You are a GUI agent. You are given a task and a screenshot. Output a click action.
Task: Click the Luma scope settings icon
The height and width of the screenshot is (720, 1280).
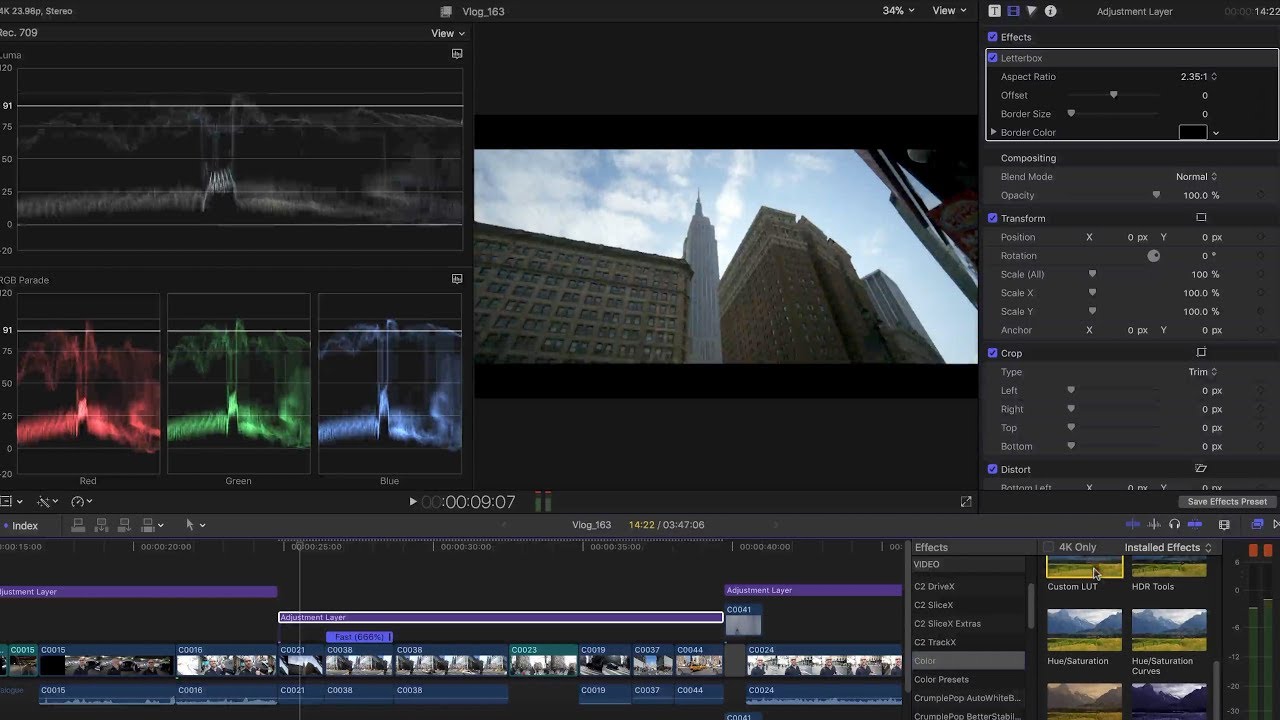(457, 54)
